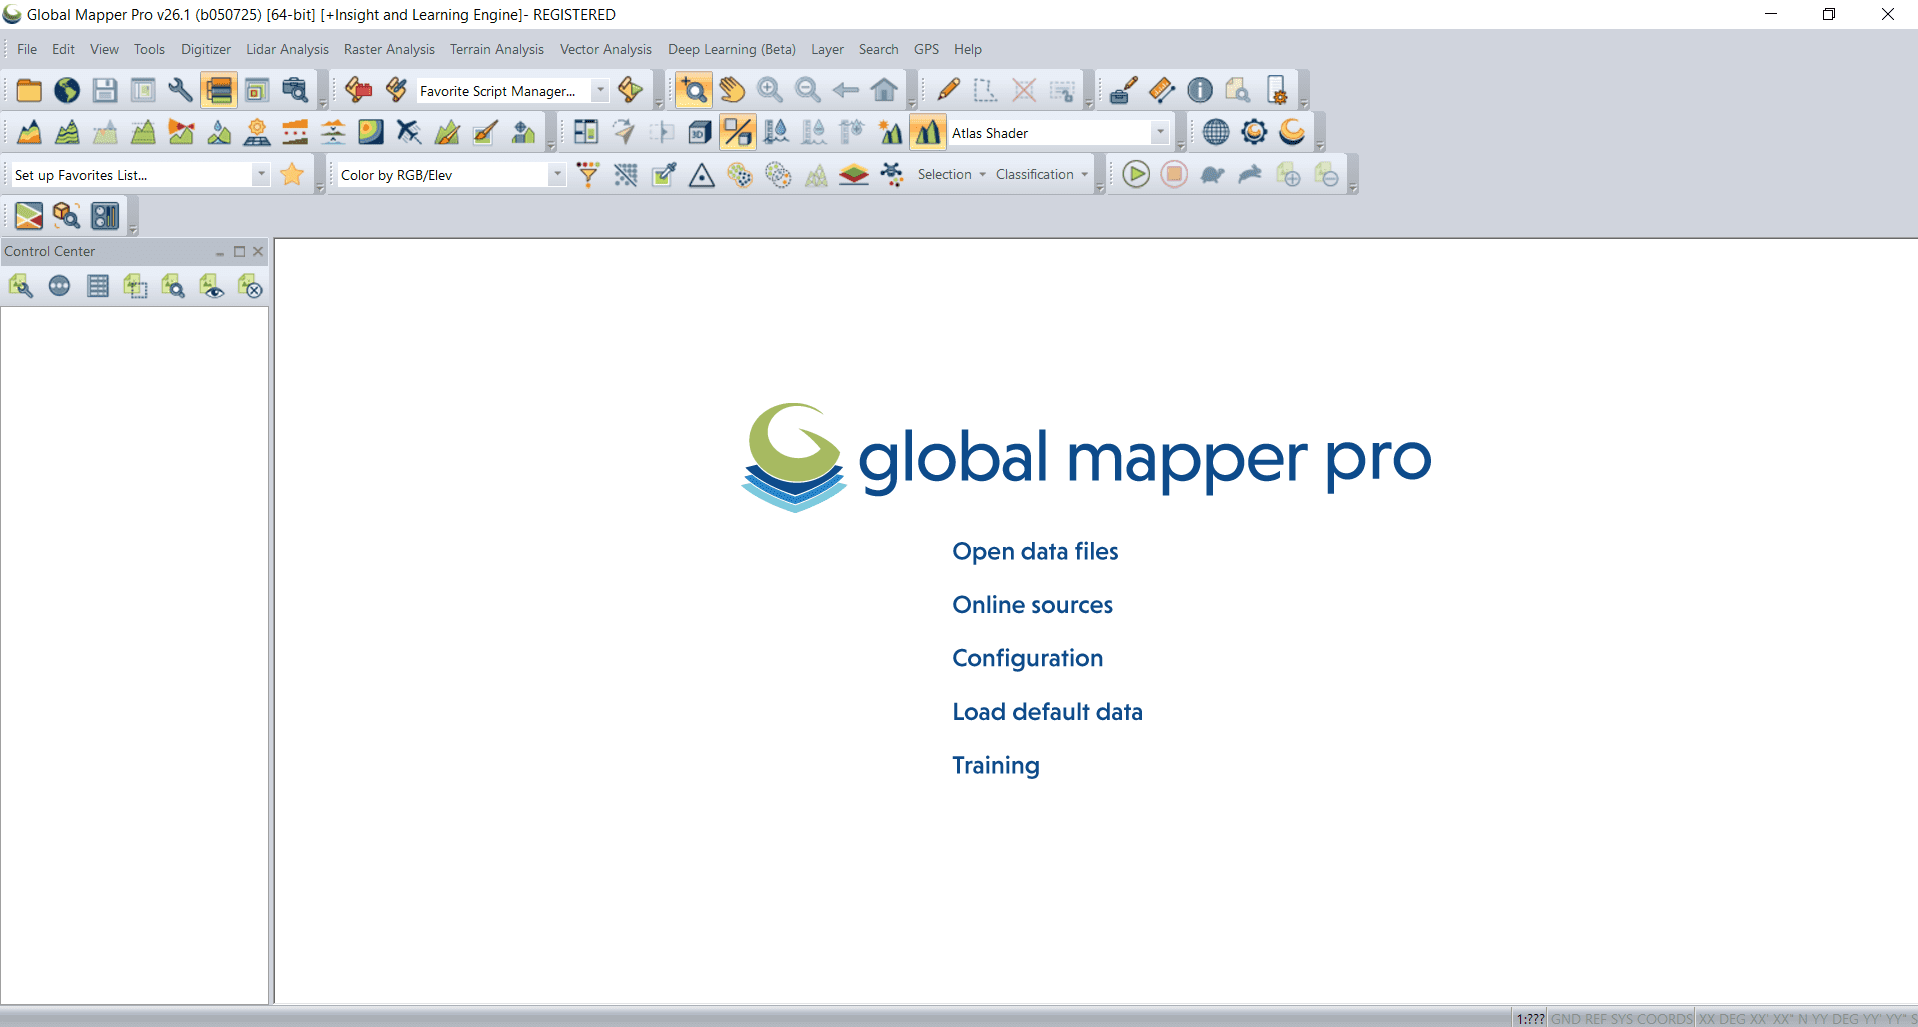Click the 1:??? scale status bar field
This screenshot has width=1918, height=1027.
[x=1529, y=1018]
